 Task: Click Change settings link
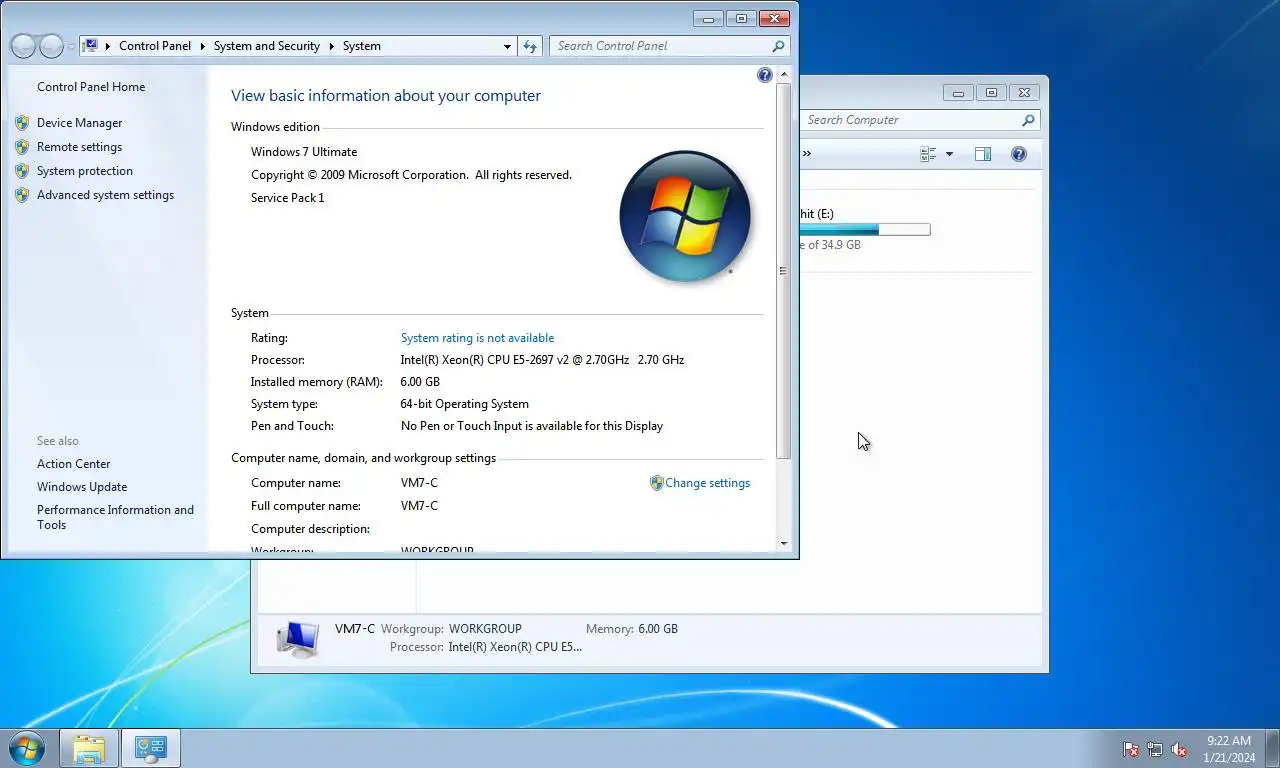707,483
